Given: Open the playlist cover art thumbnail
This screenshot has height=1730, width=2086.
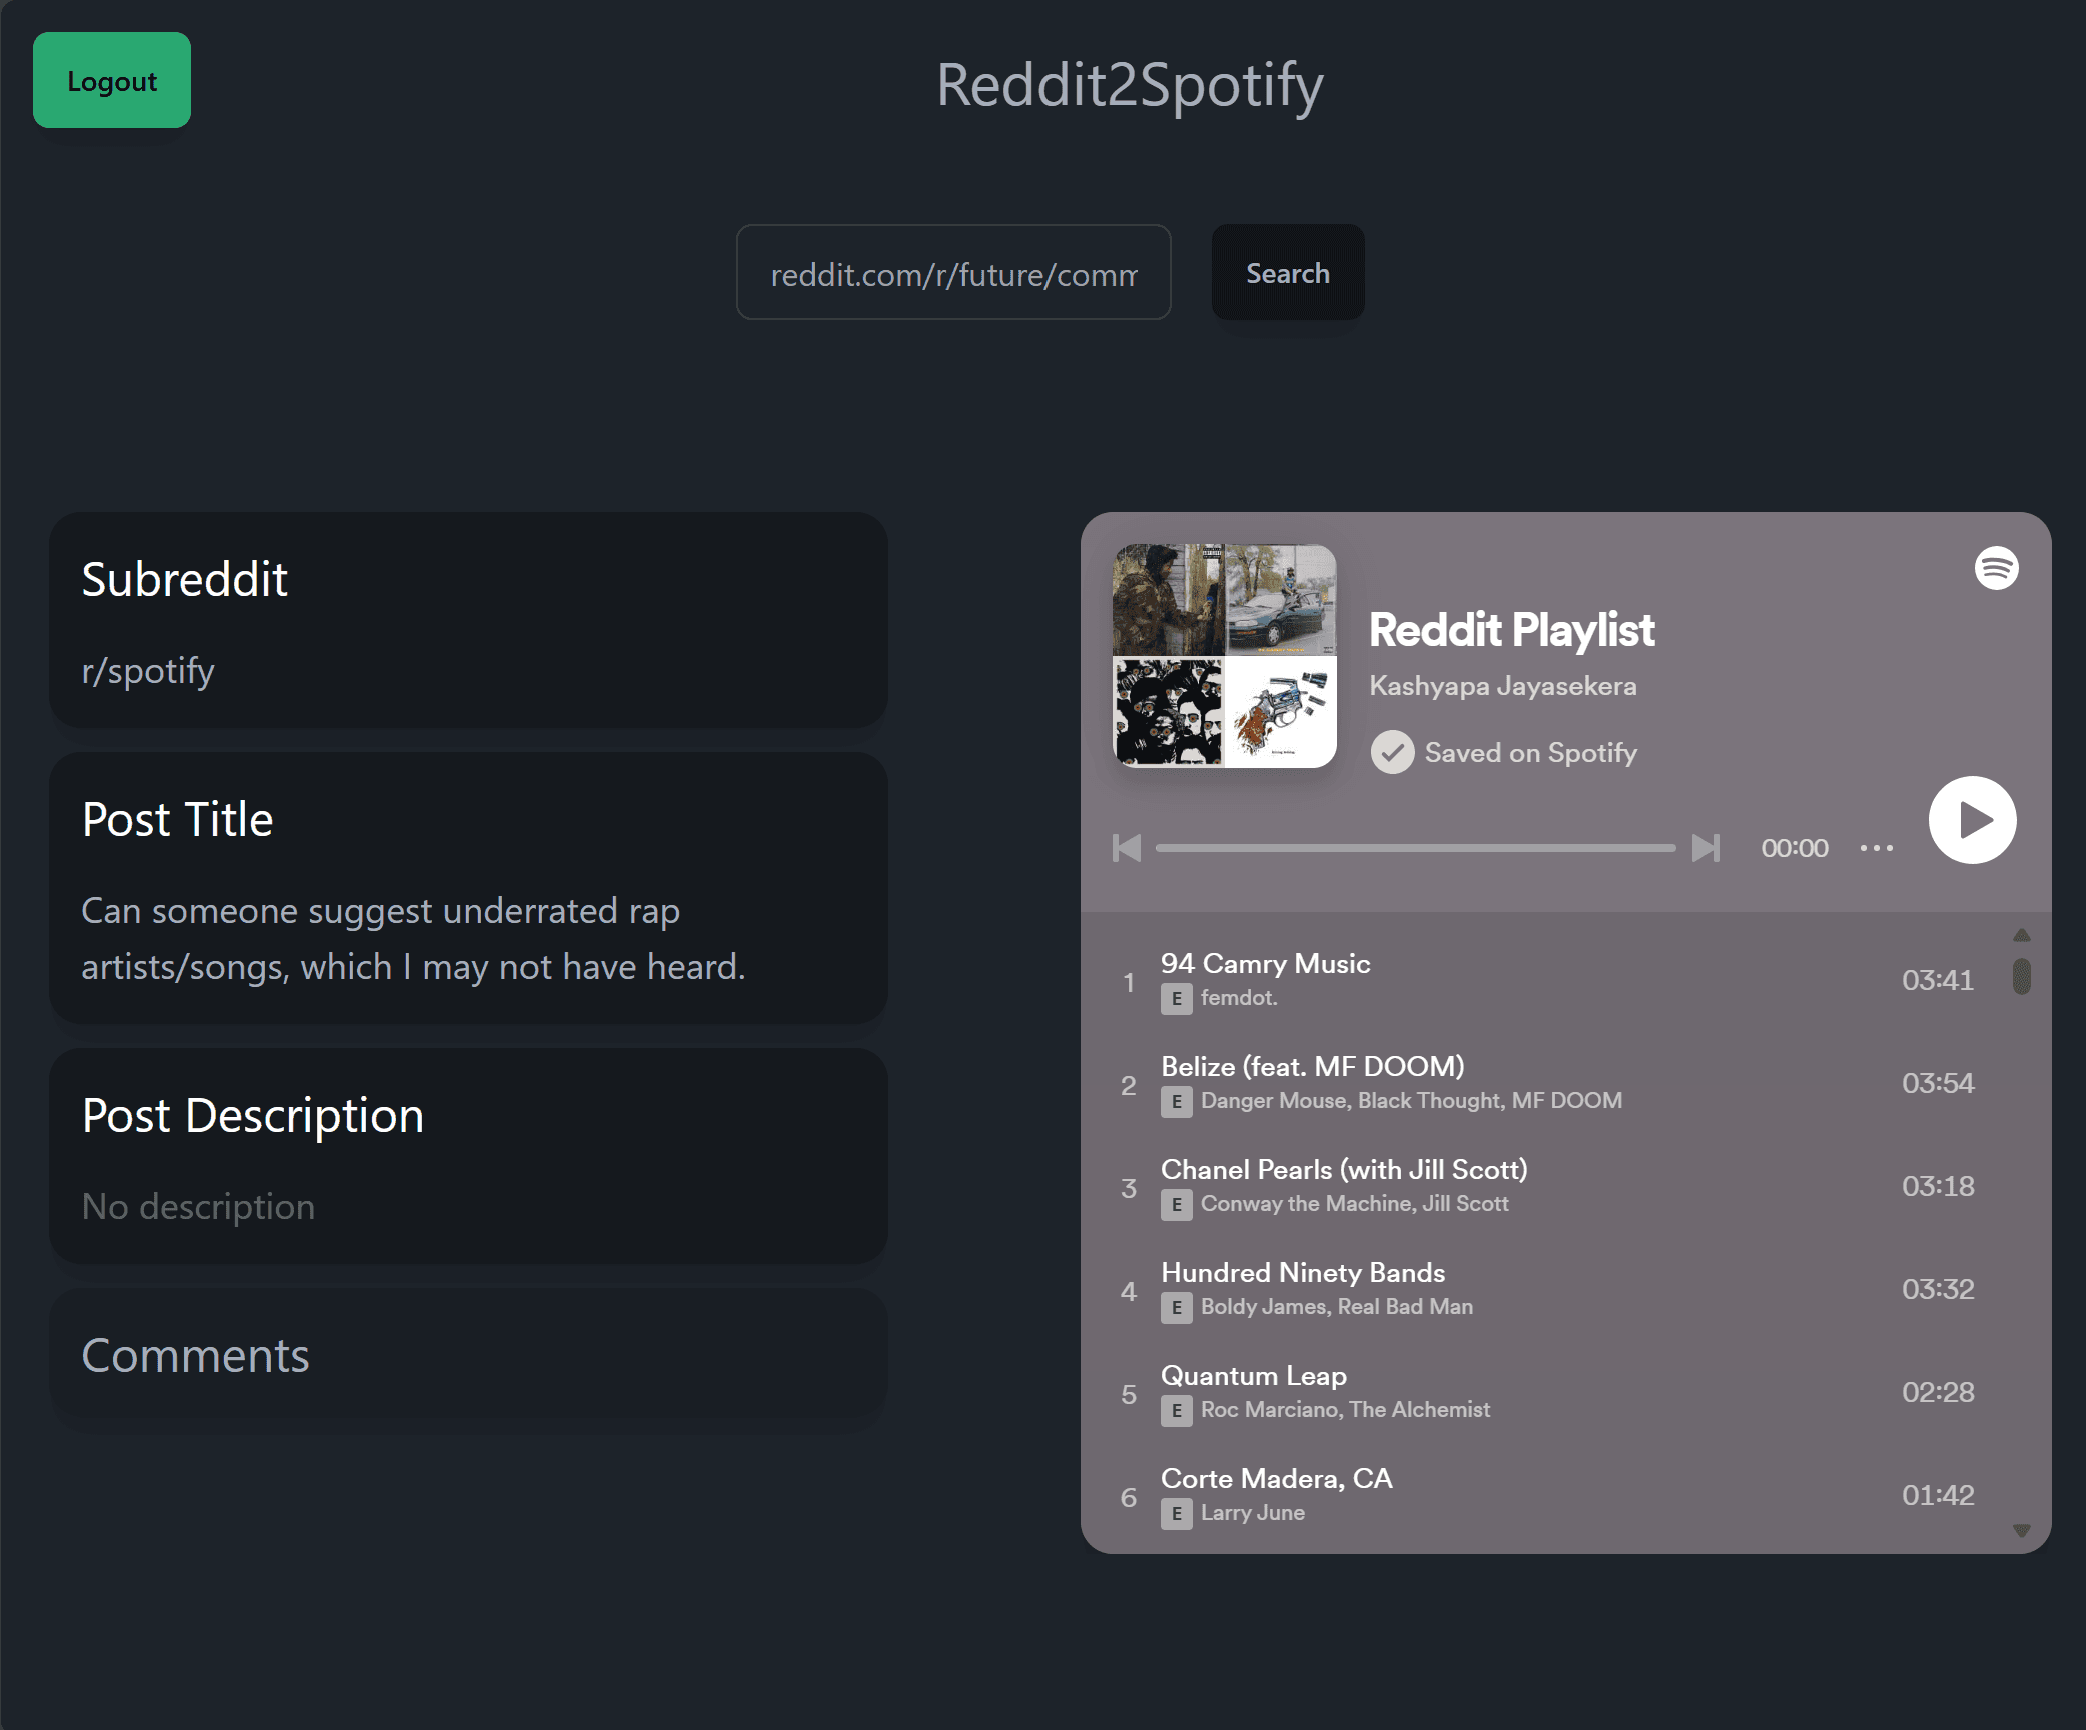Looking at the screenshot, I should pyautogui.click(x=1225, y=656).
